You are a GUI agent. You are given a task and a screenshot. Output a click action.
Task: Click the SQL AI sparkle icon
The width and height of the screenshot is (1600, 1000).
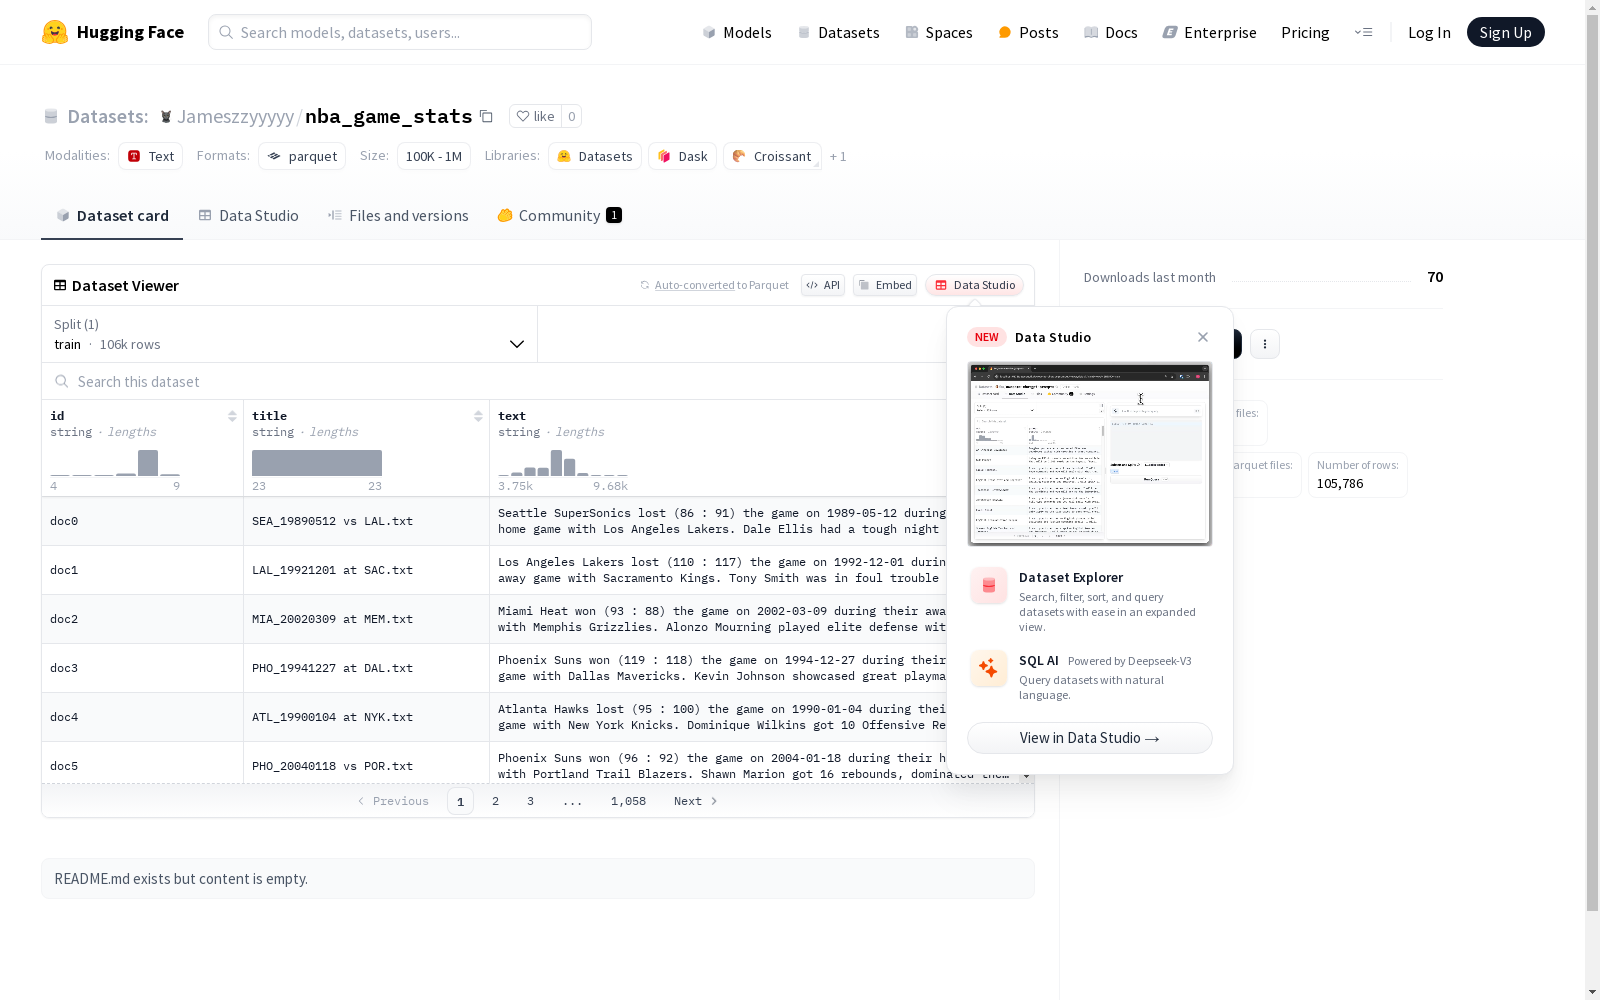point(989,668)
